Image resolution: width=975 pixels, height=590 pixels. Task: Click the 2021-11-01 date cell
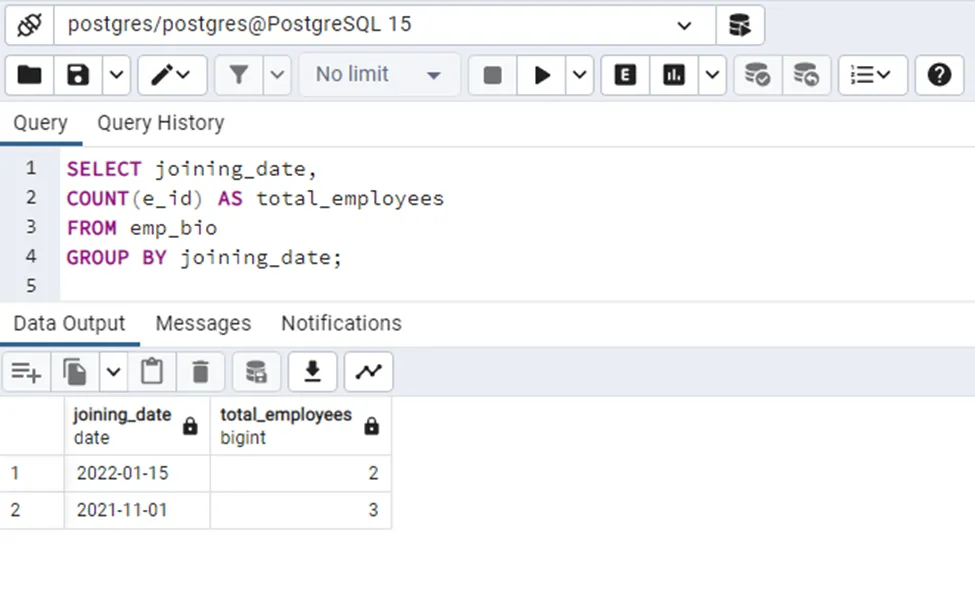click(122, 510)
